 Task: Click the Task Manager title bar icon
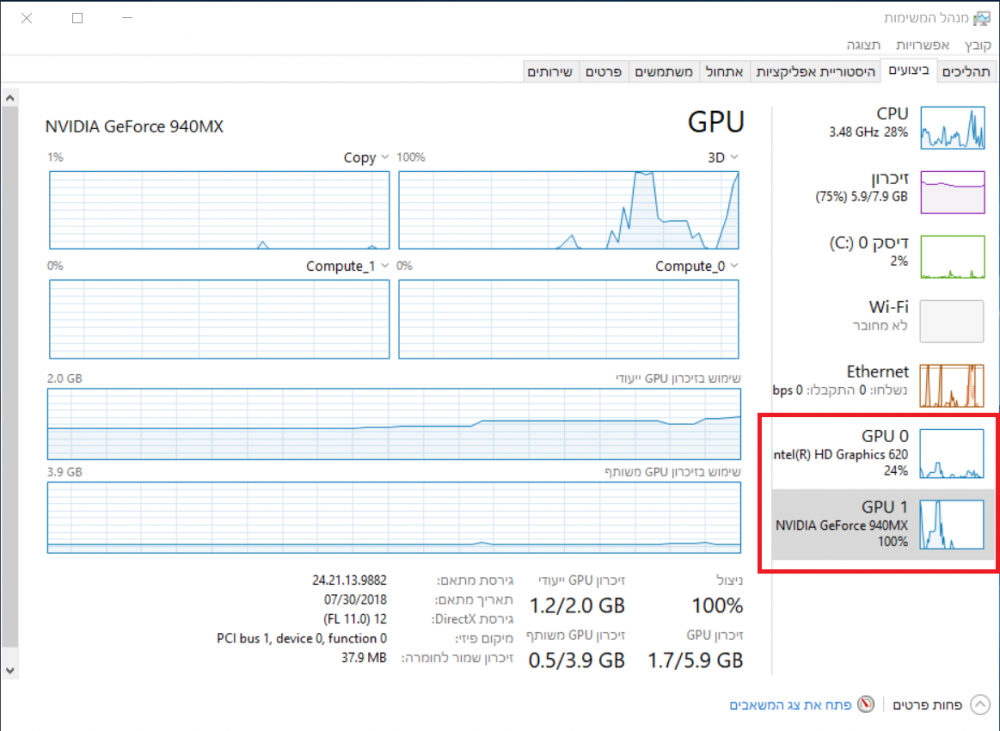click(x=982, y=18)
